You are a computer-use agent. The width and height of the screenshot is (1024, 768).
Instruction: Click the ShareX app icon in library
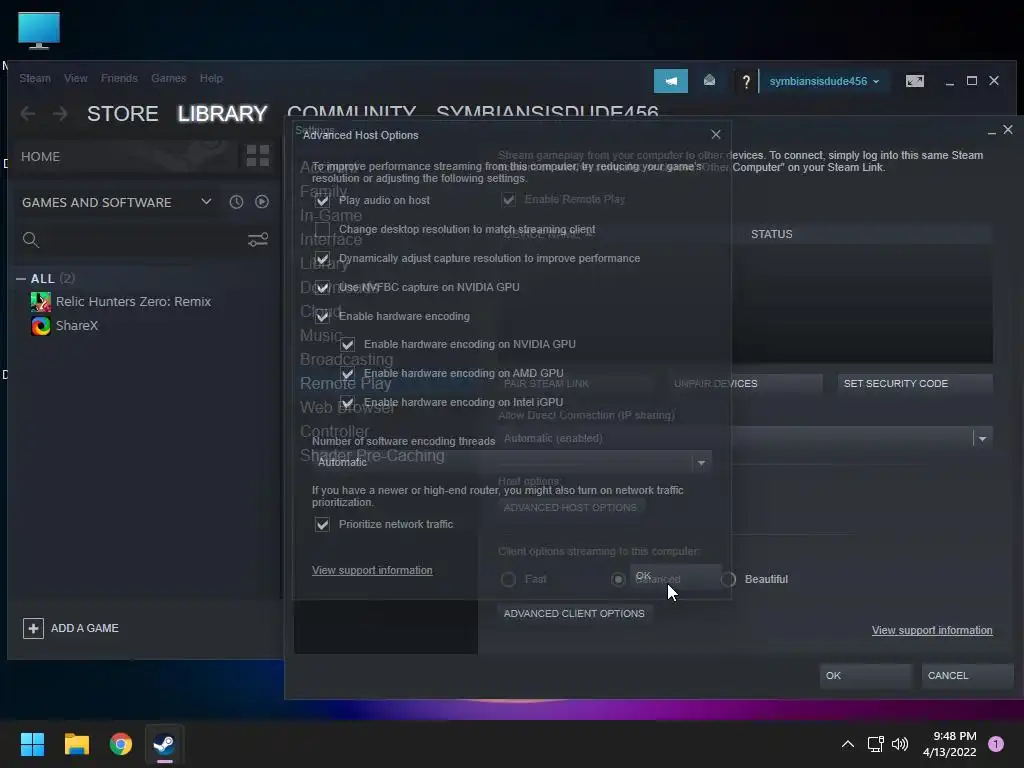point(40,325)
